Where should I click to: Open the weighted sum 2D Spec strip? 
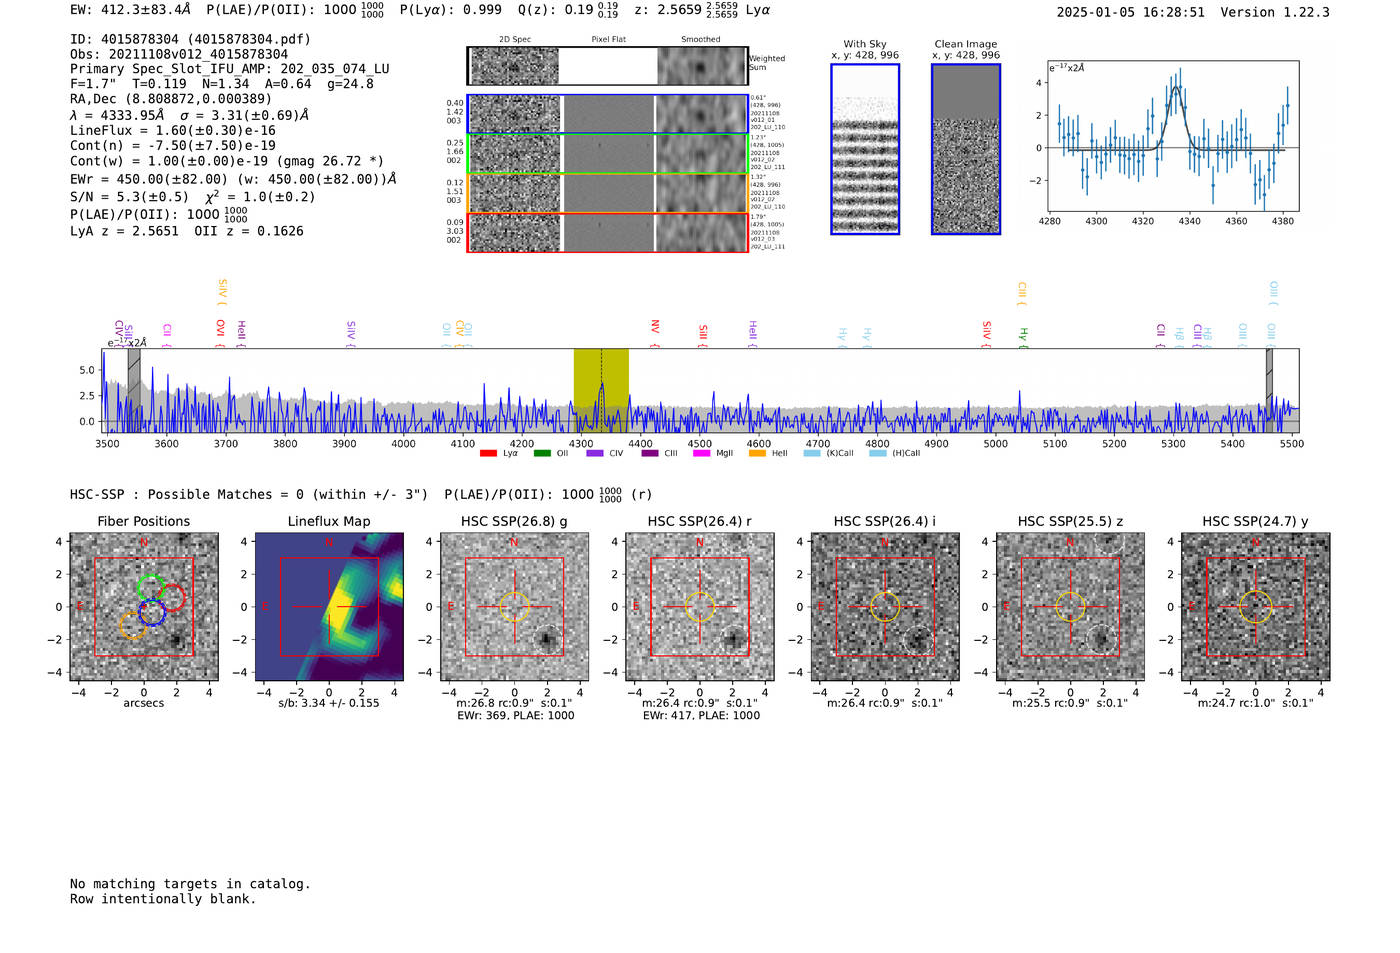tap(514, 66)
